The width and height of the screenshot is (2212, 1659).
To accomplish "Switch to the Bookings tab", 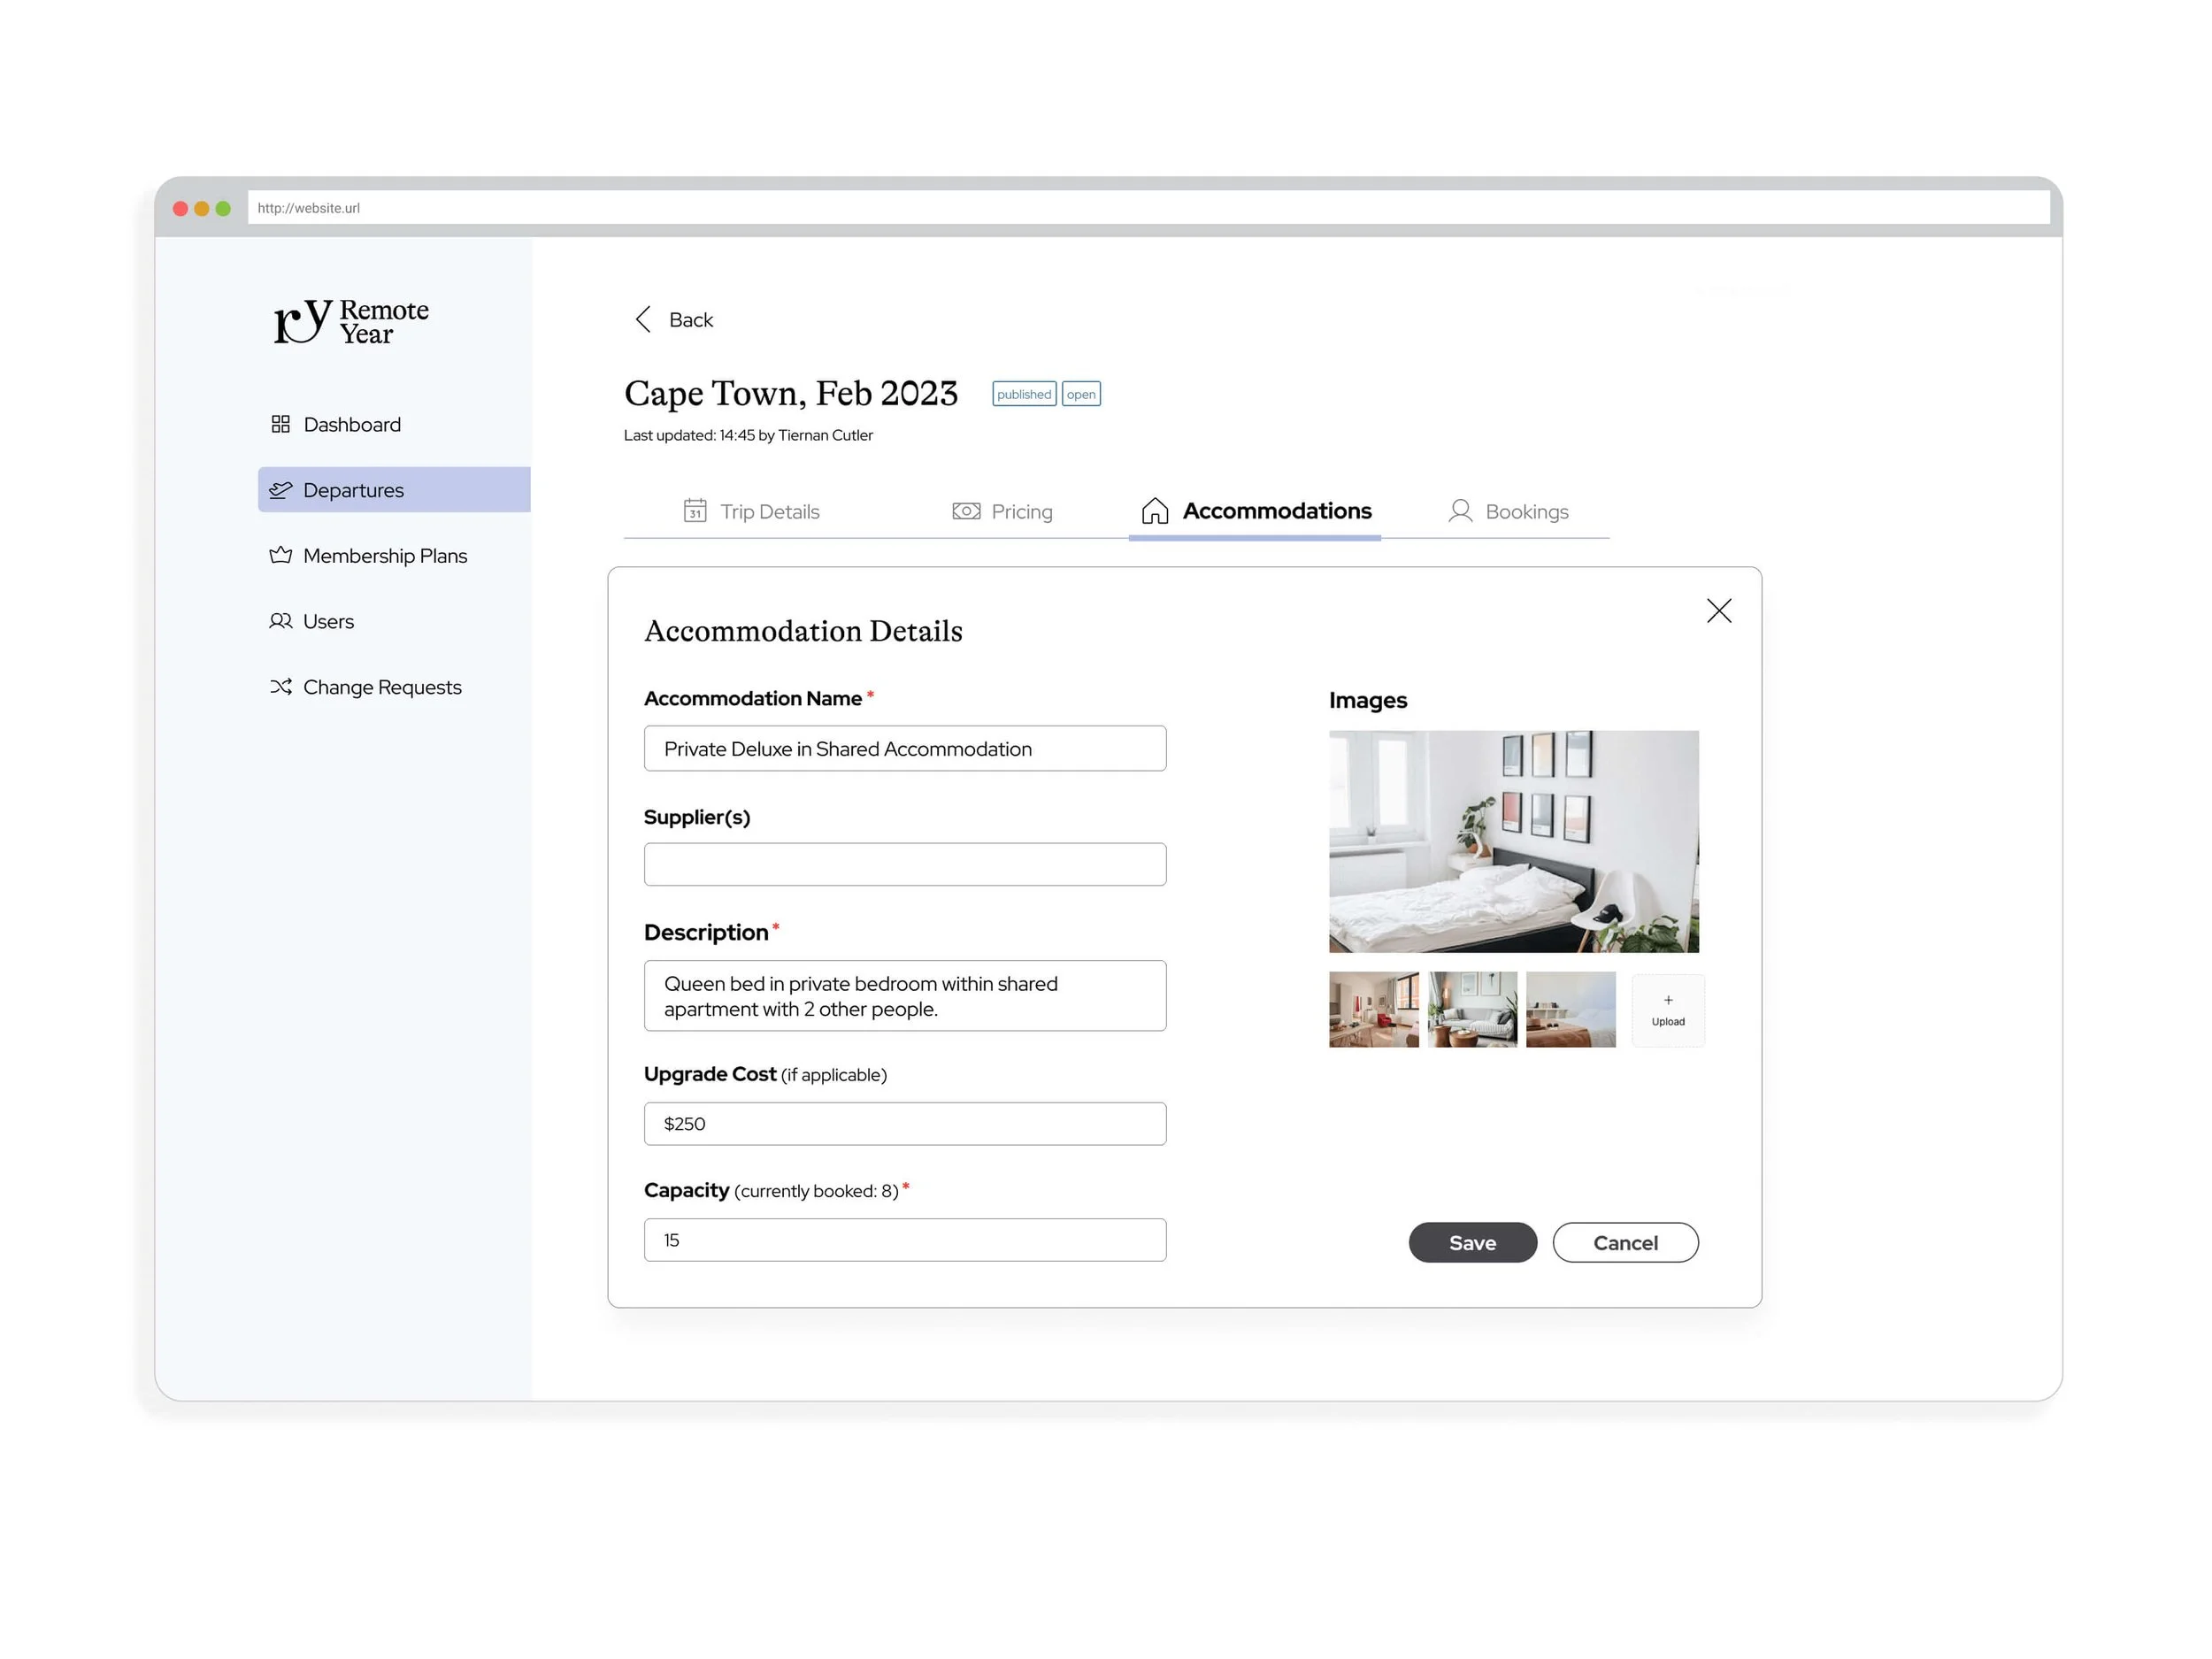I will point(1527,511).
